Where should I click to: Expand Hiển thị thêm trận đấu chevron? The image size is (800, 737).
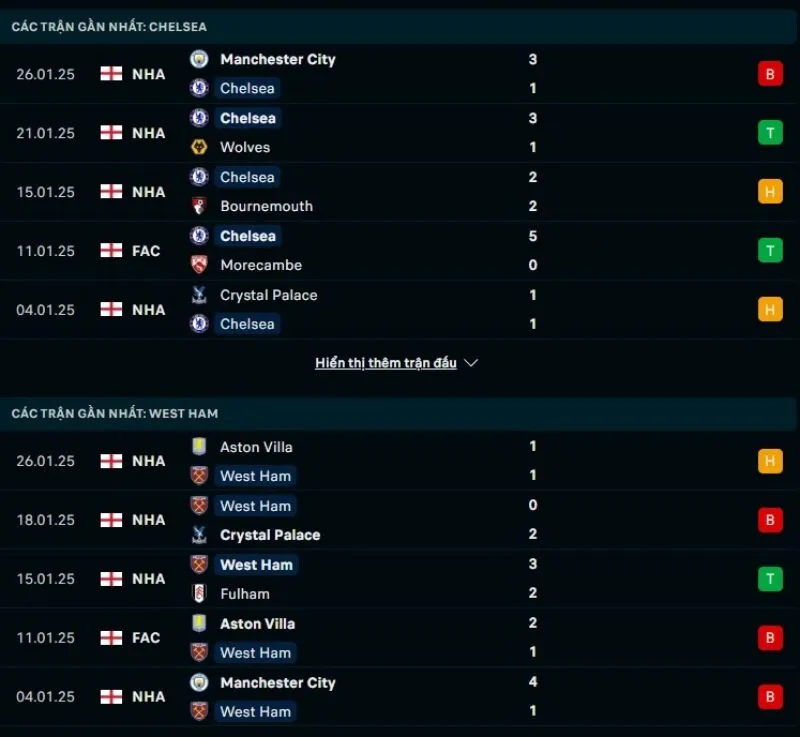470,363
